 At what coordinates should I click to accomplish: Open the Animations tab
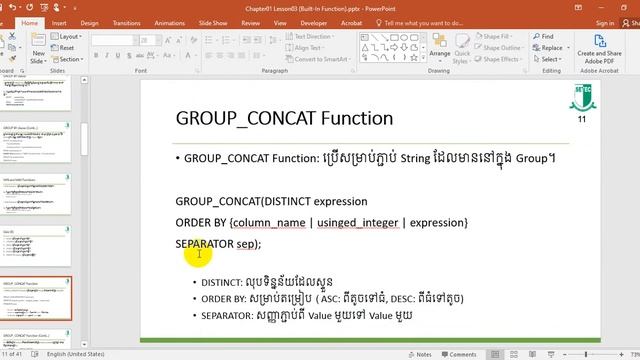click(170, 23)
